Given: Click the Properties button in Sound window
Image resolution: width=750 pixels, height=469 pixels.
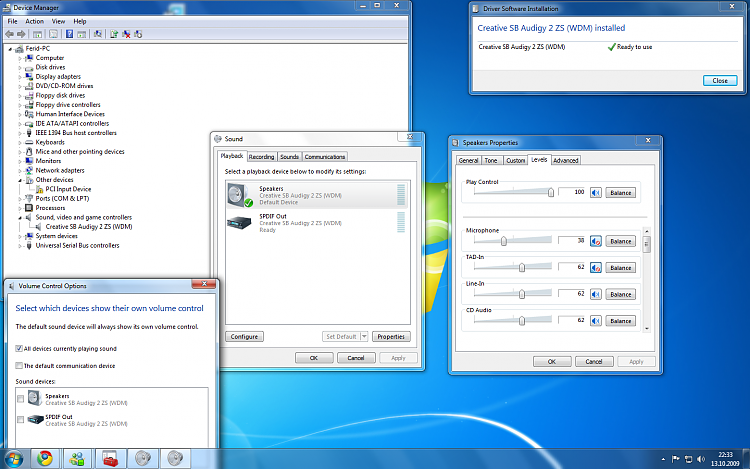Looking at the screenshot, I should [391, 337].
